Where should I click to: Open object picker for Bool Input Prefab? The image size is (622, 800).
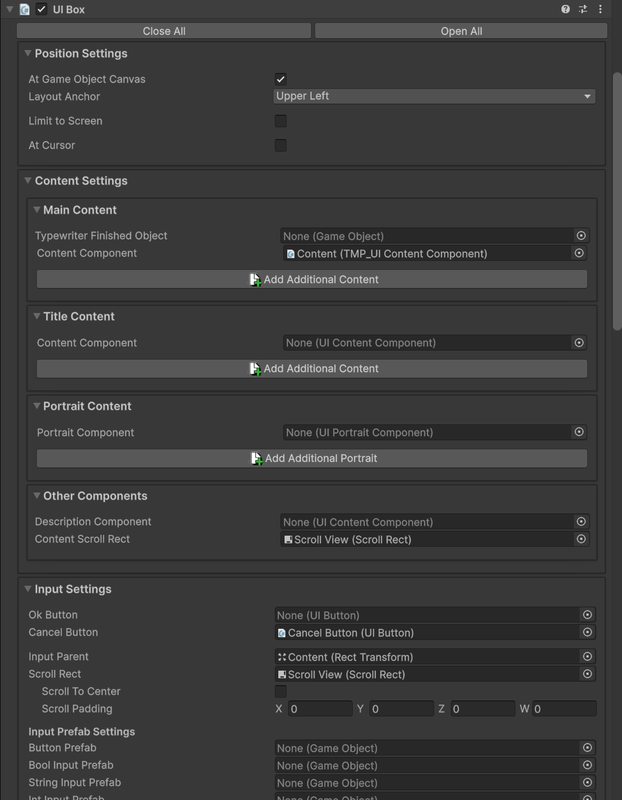[587, 765]
